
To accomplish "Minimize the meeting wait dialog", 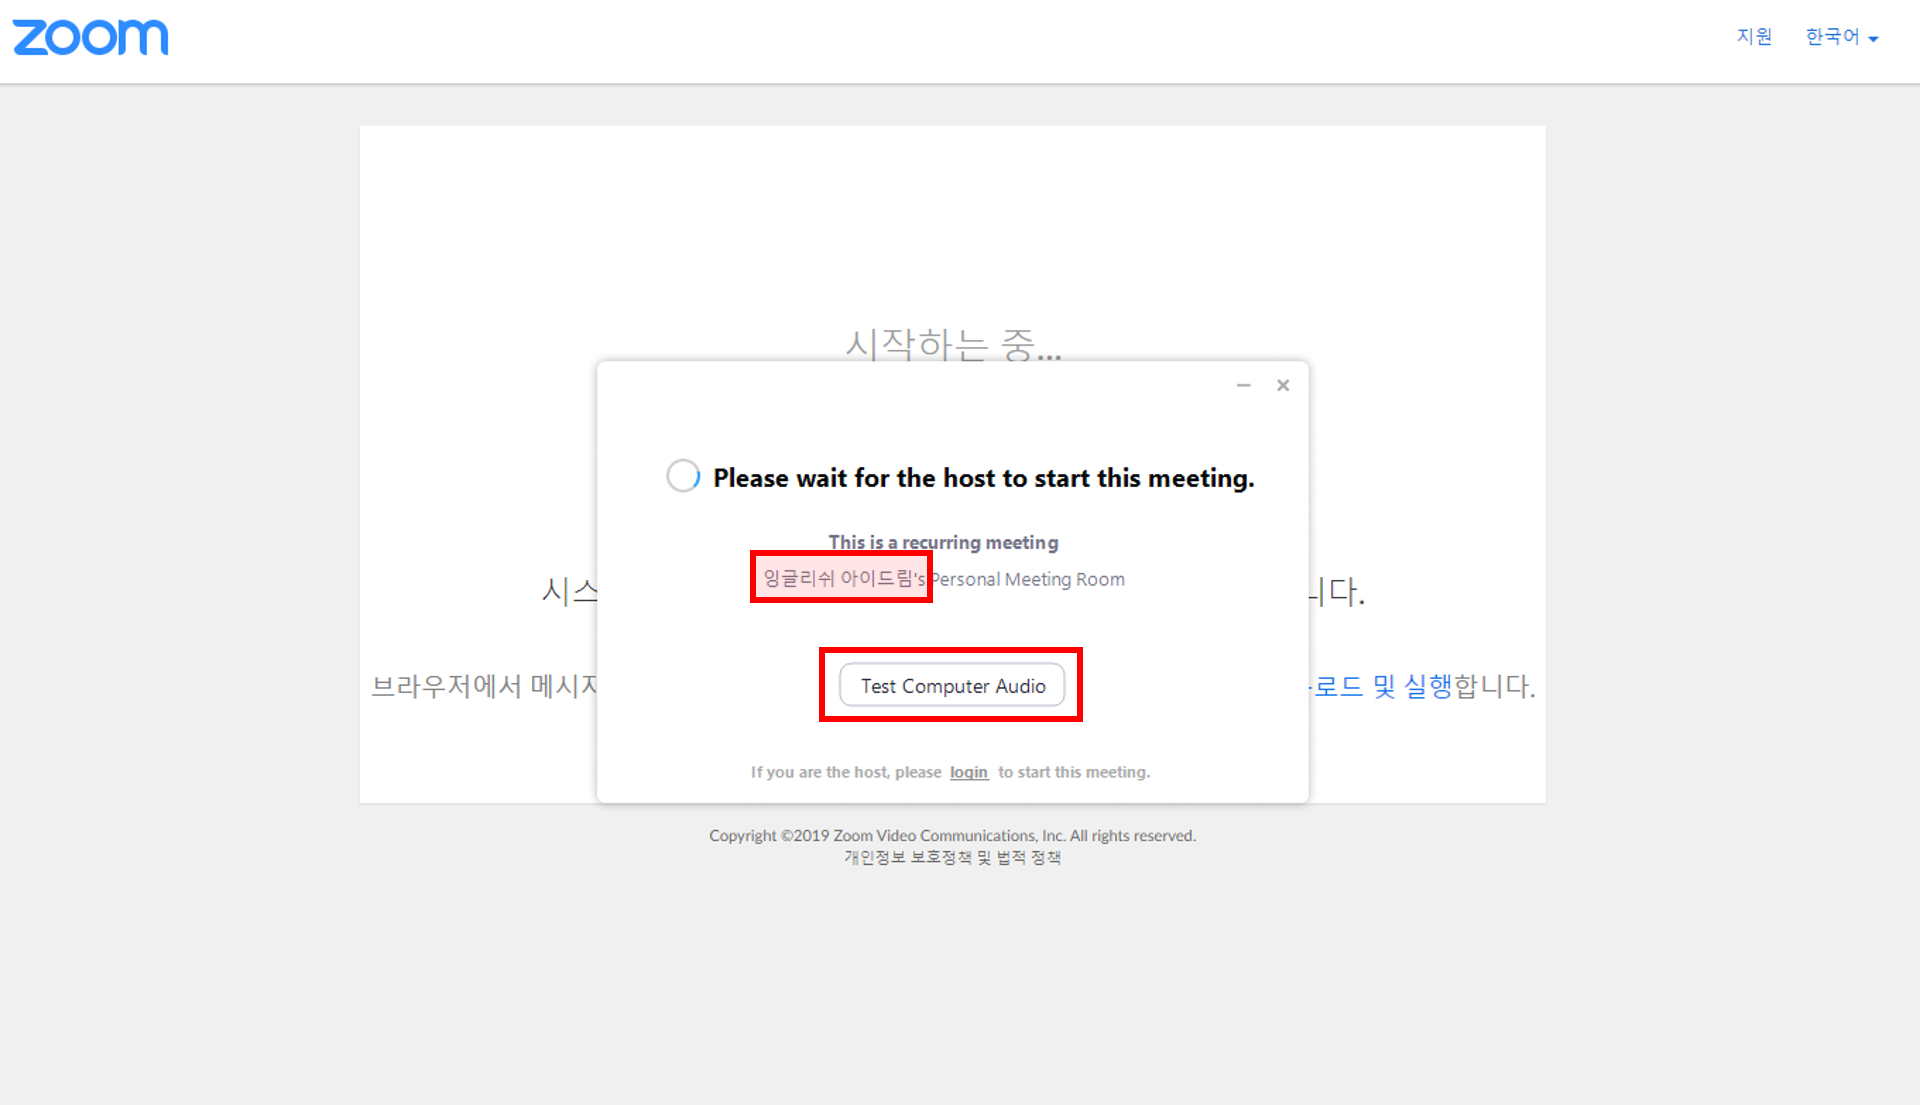I will click(x=1243, y=385).
